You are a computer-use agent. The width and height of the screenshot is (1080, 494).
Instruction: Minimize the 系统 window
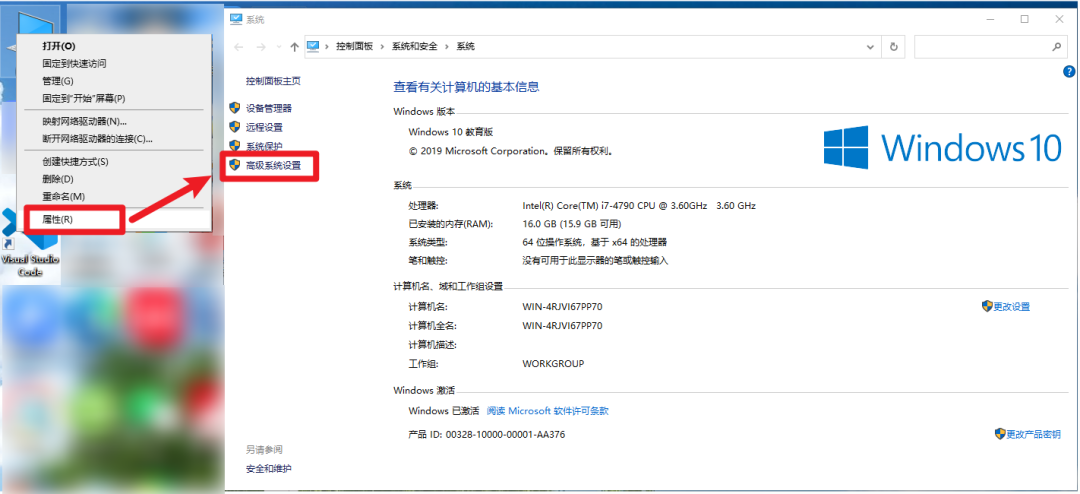[989, 19]
